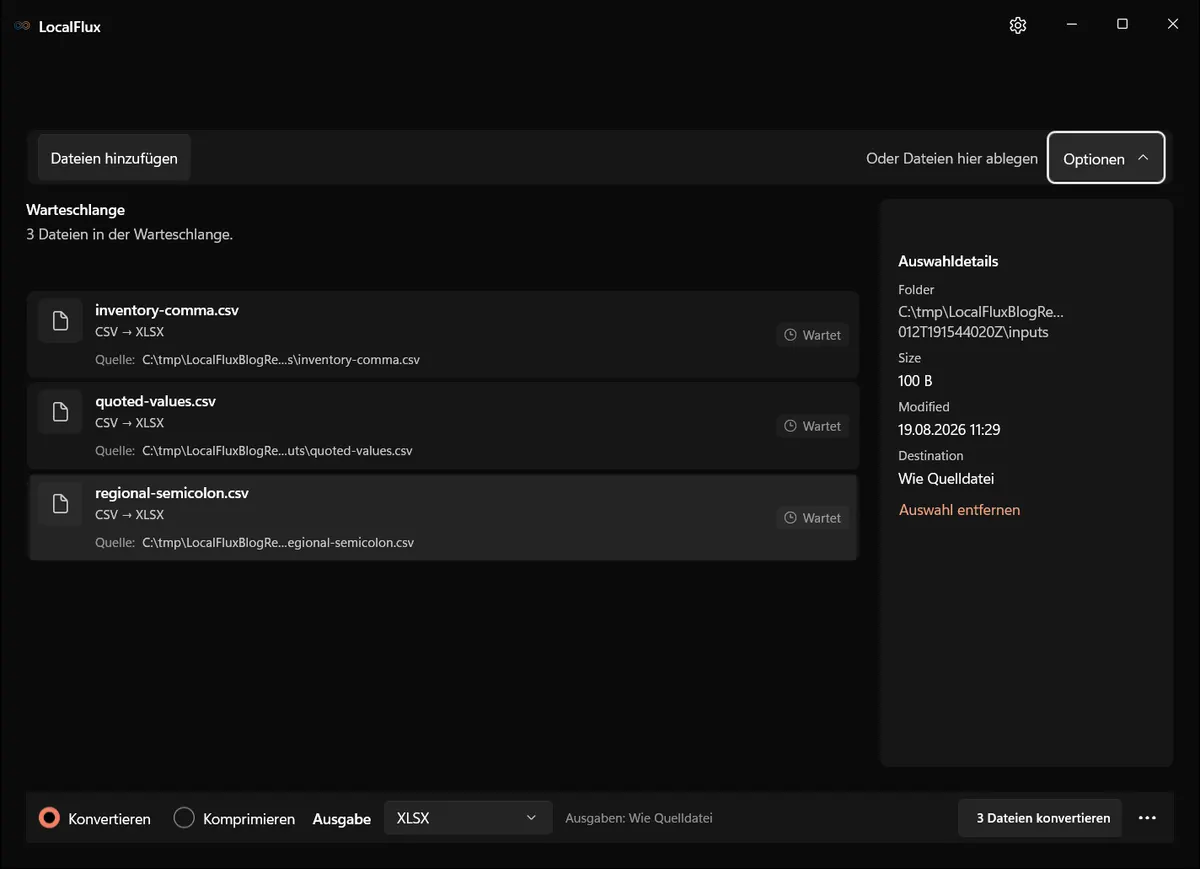Click the Ausgabe label
This screenshot has height=869, width=1200.
(342, 819)
